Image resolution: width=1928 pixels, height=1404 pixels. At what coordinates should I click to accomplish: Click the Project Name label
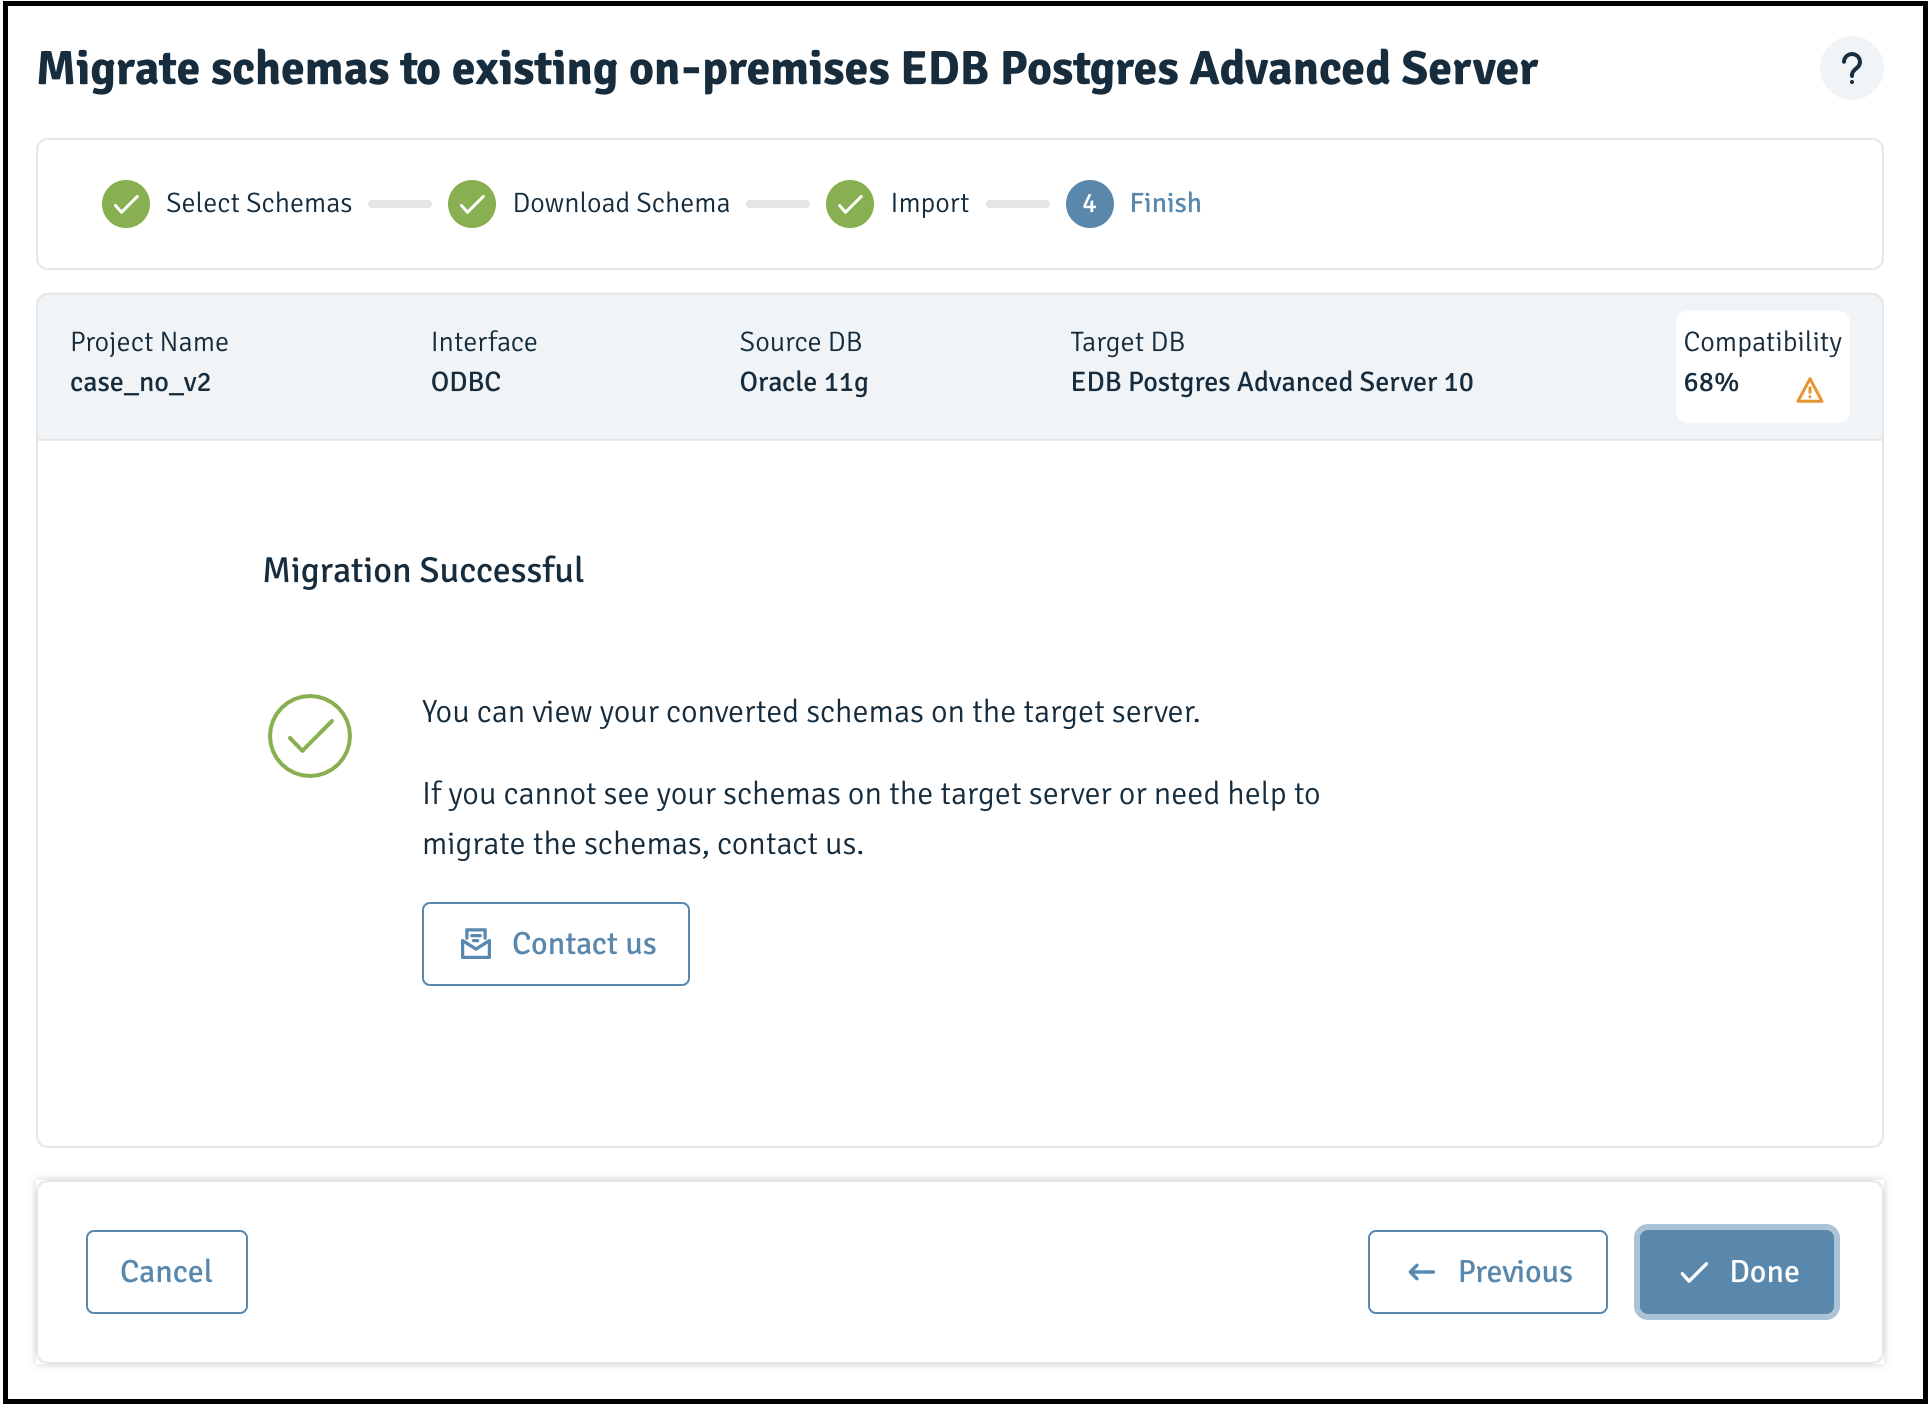pyautogui.click(x=149, y=342)
